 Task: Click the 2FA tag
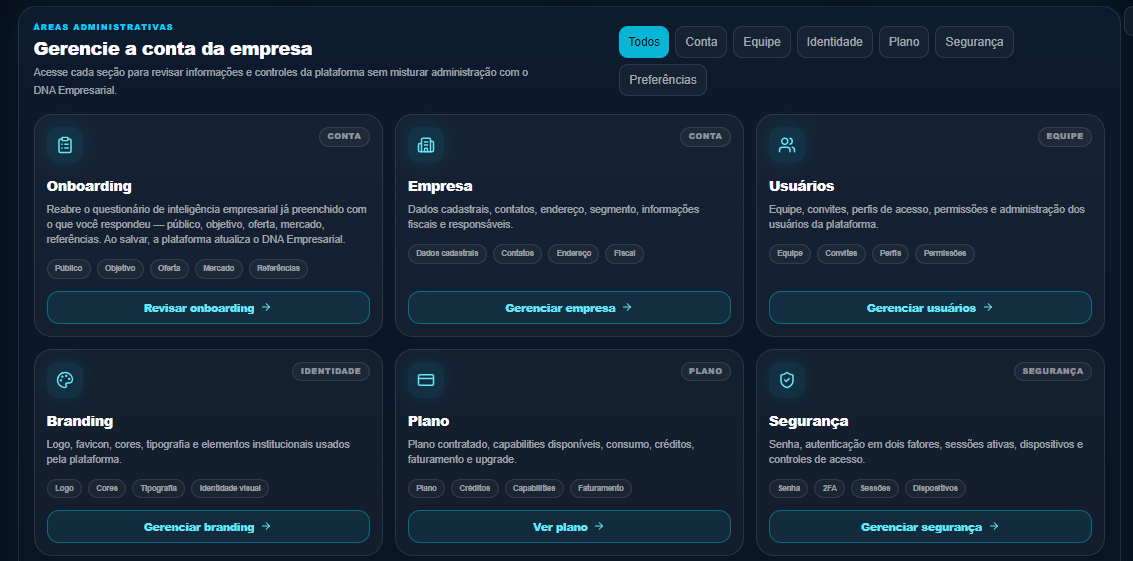click(830, 488)
